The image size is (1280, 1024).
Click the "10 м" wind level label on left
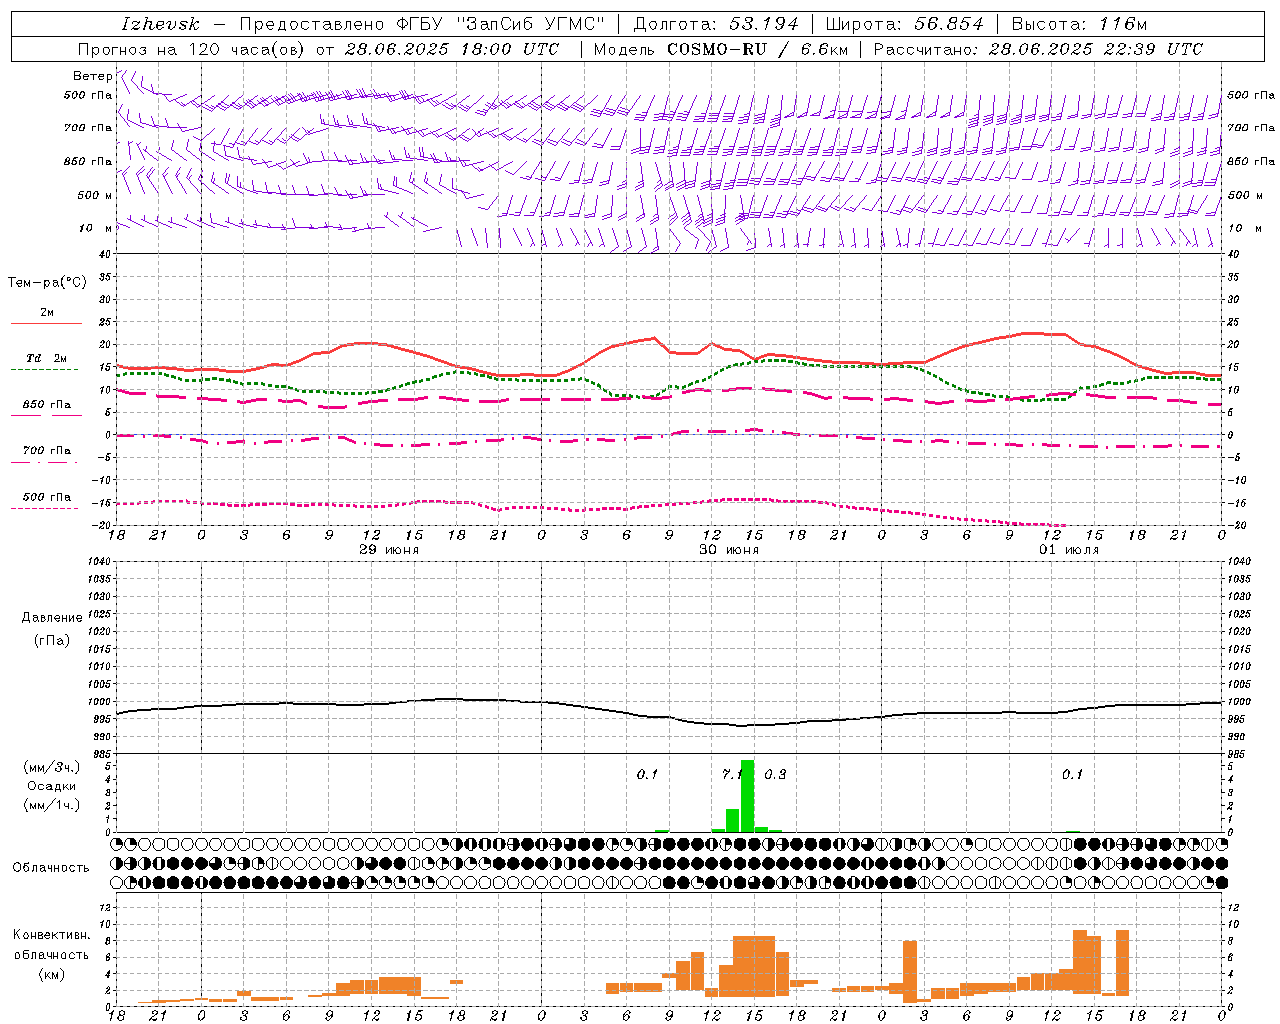(95, 229)
